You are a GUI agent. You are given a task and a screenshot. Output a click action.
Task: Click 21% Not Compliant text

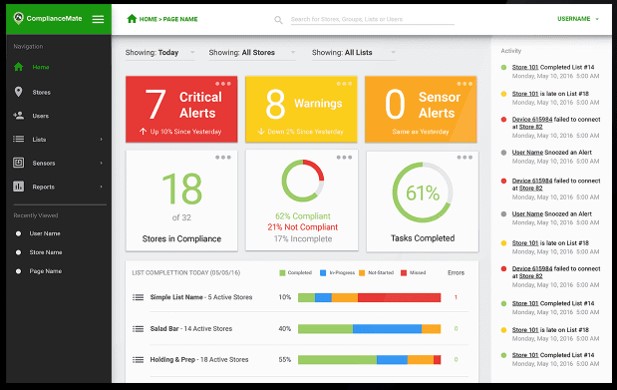[303, 227]
